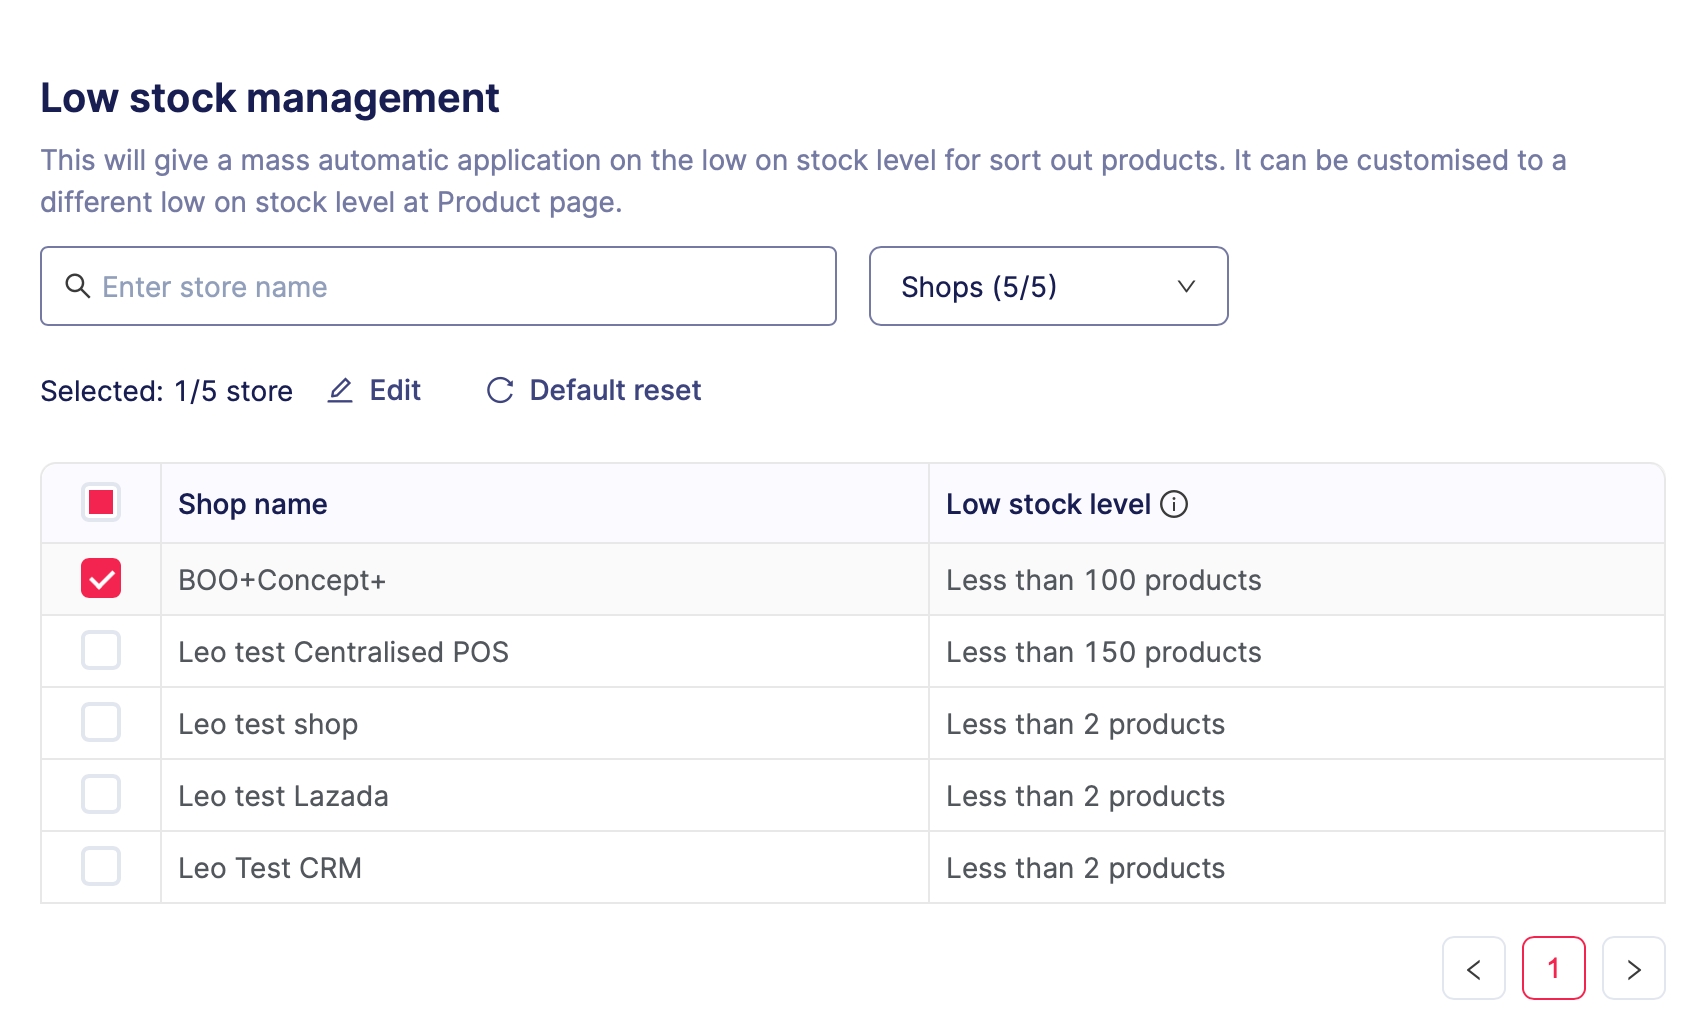Click the Edit text link
This screenshot has width=1708, height=1026.
[x=395, y=390]
